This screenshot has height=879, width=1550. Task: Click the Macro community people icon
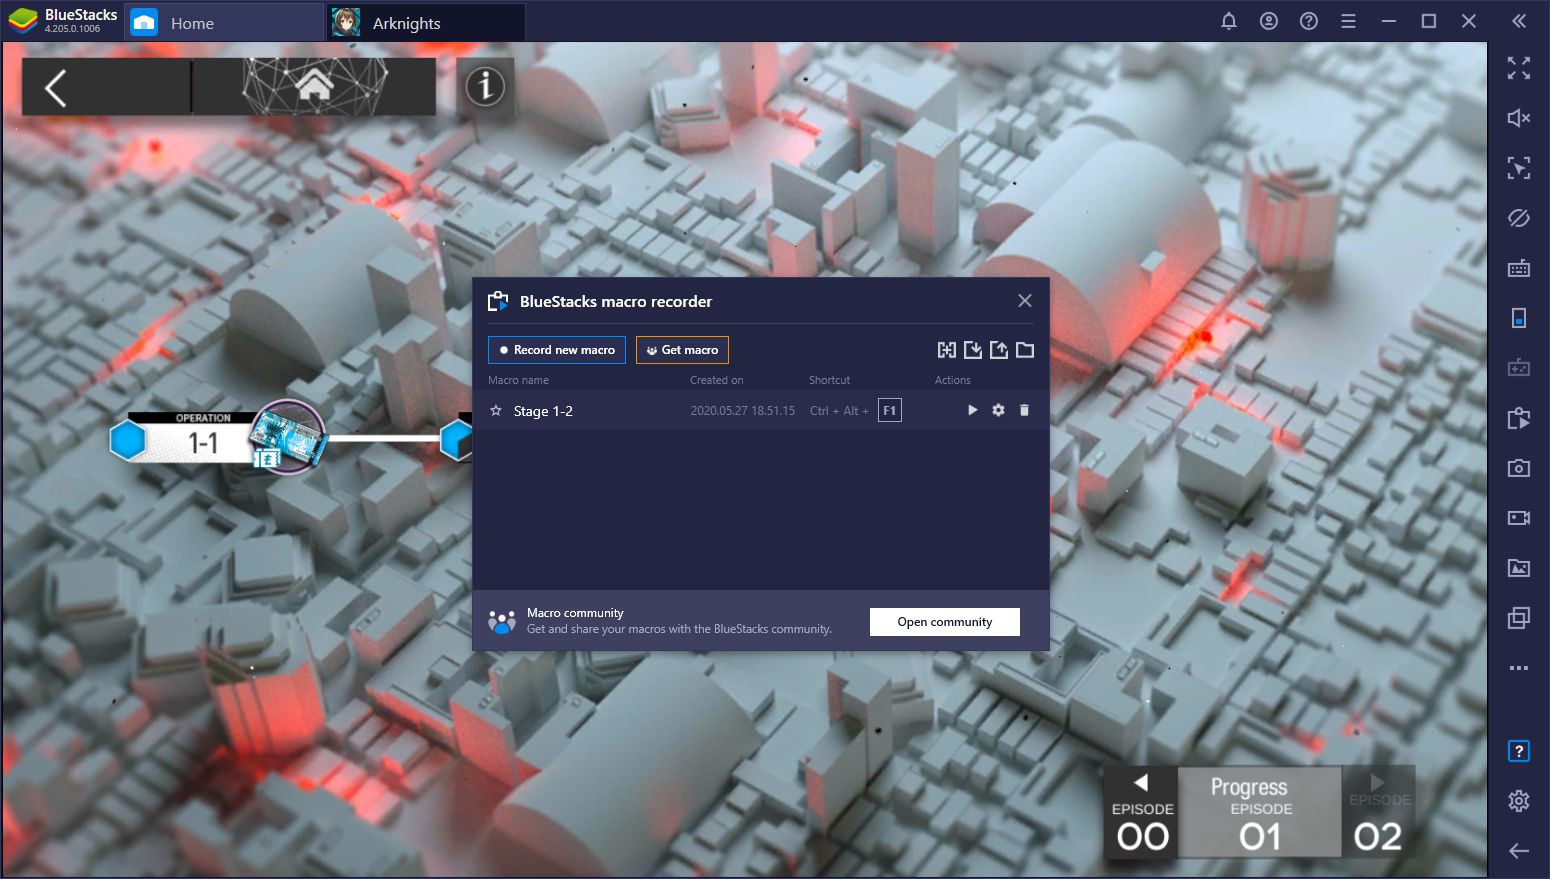click(x=502, y=621)
